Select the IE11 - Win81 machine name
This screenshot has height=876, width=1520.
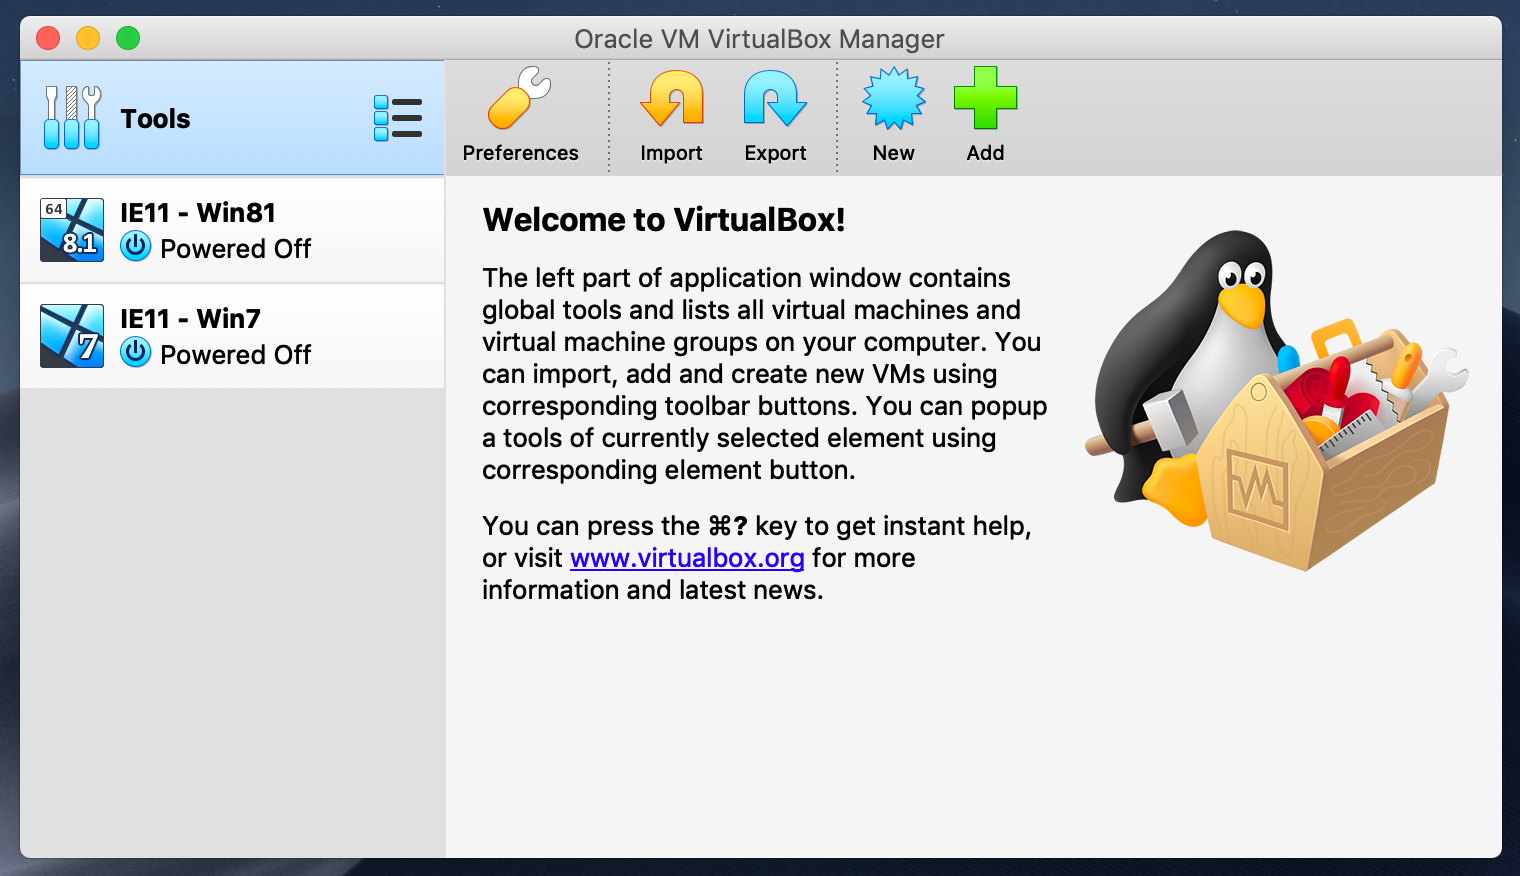(198, 213)
